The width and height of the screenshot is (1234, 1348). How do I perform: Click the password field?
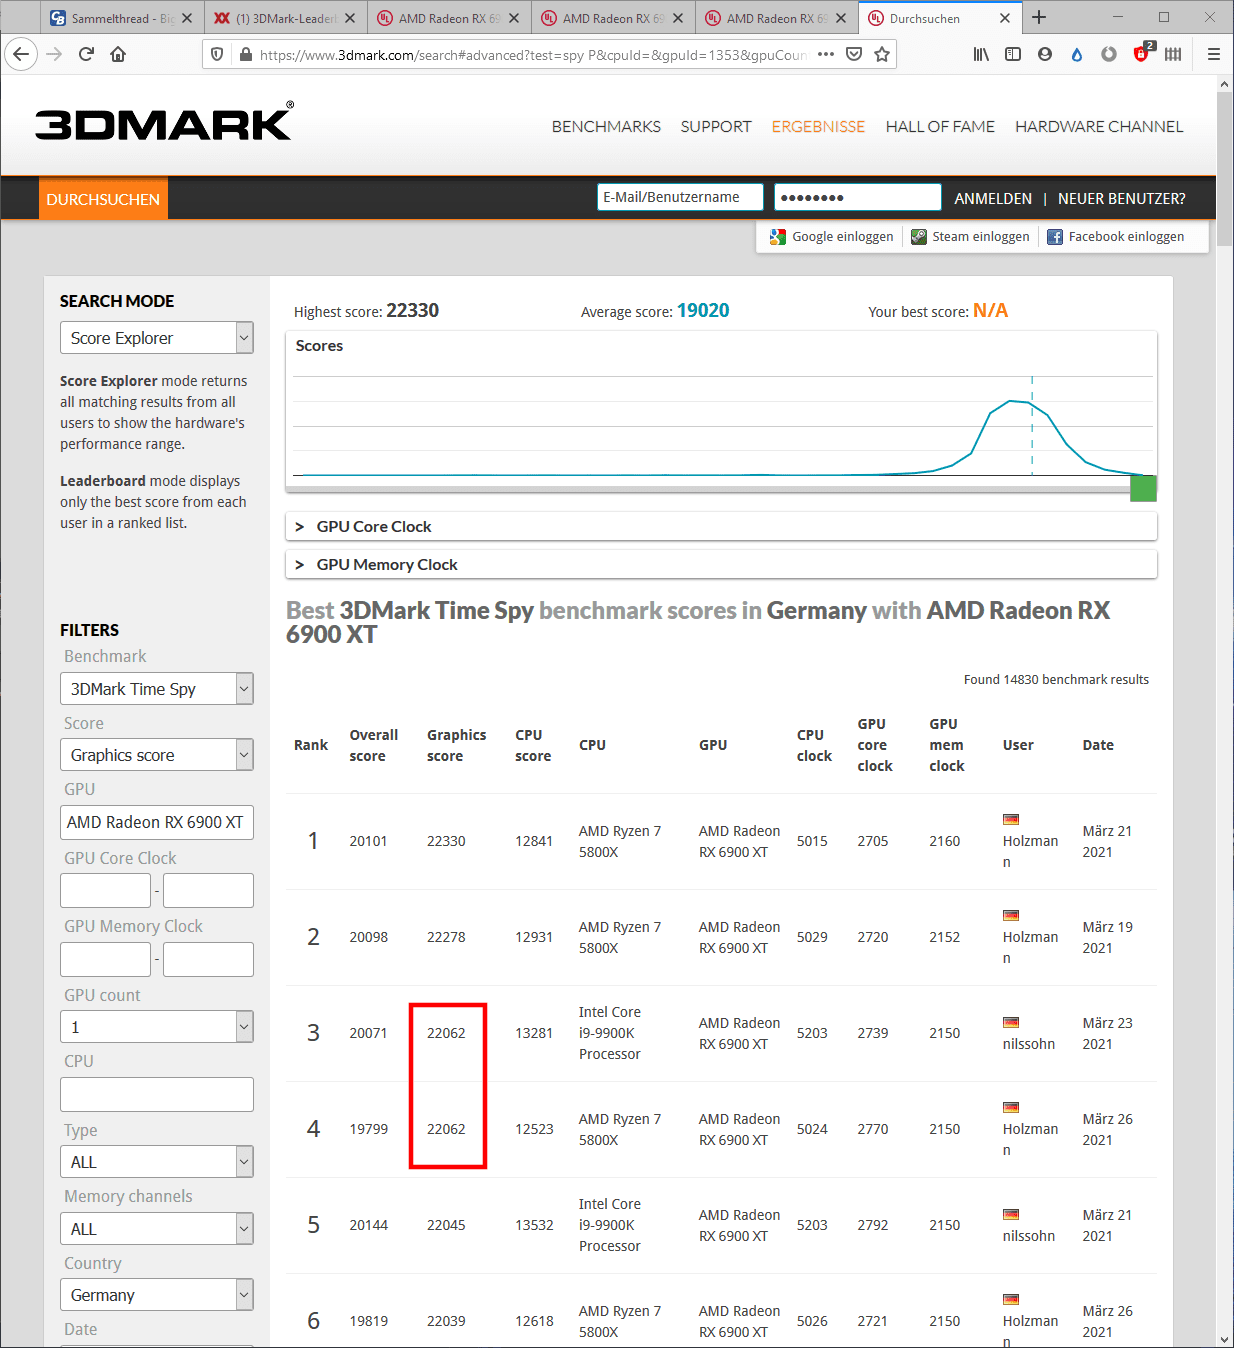858,197
